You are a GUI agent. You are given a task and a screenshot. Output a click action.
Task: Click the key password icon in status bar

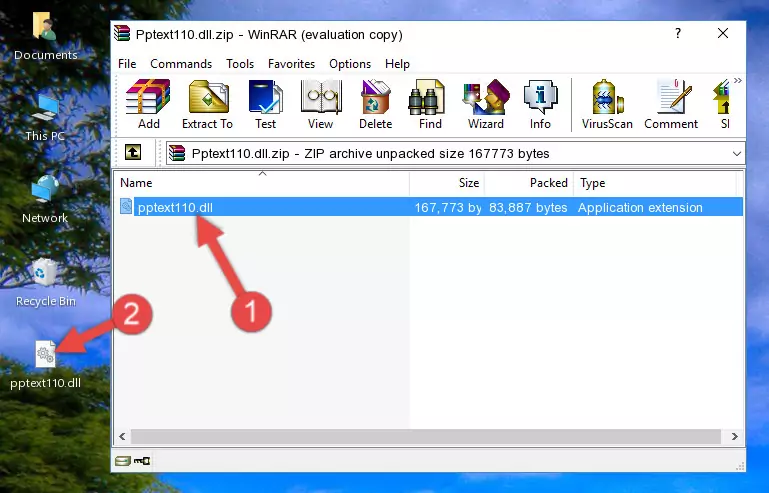[x=142, y=461]
